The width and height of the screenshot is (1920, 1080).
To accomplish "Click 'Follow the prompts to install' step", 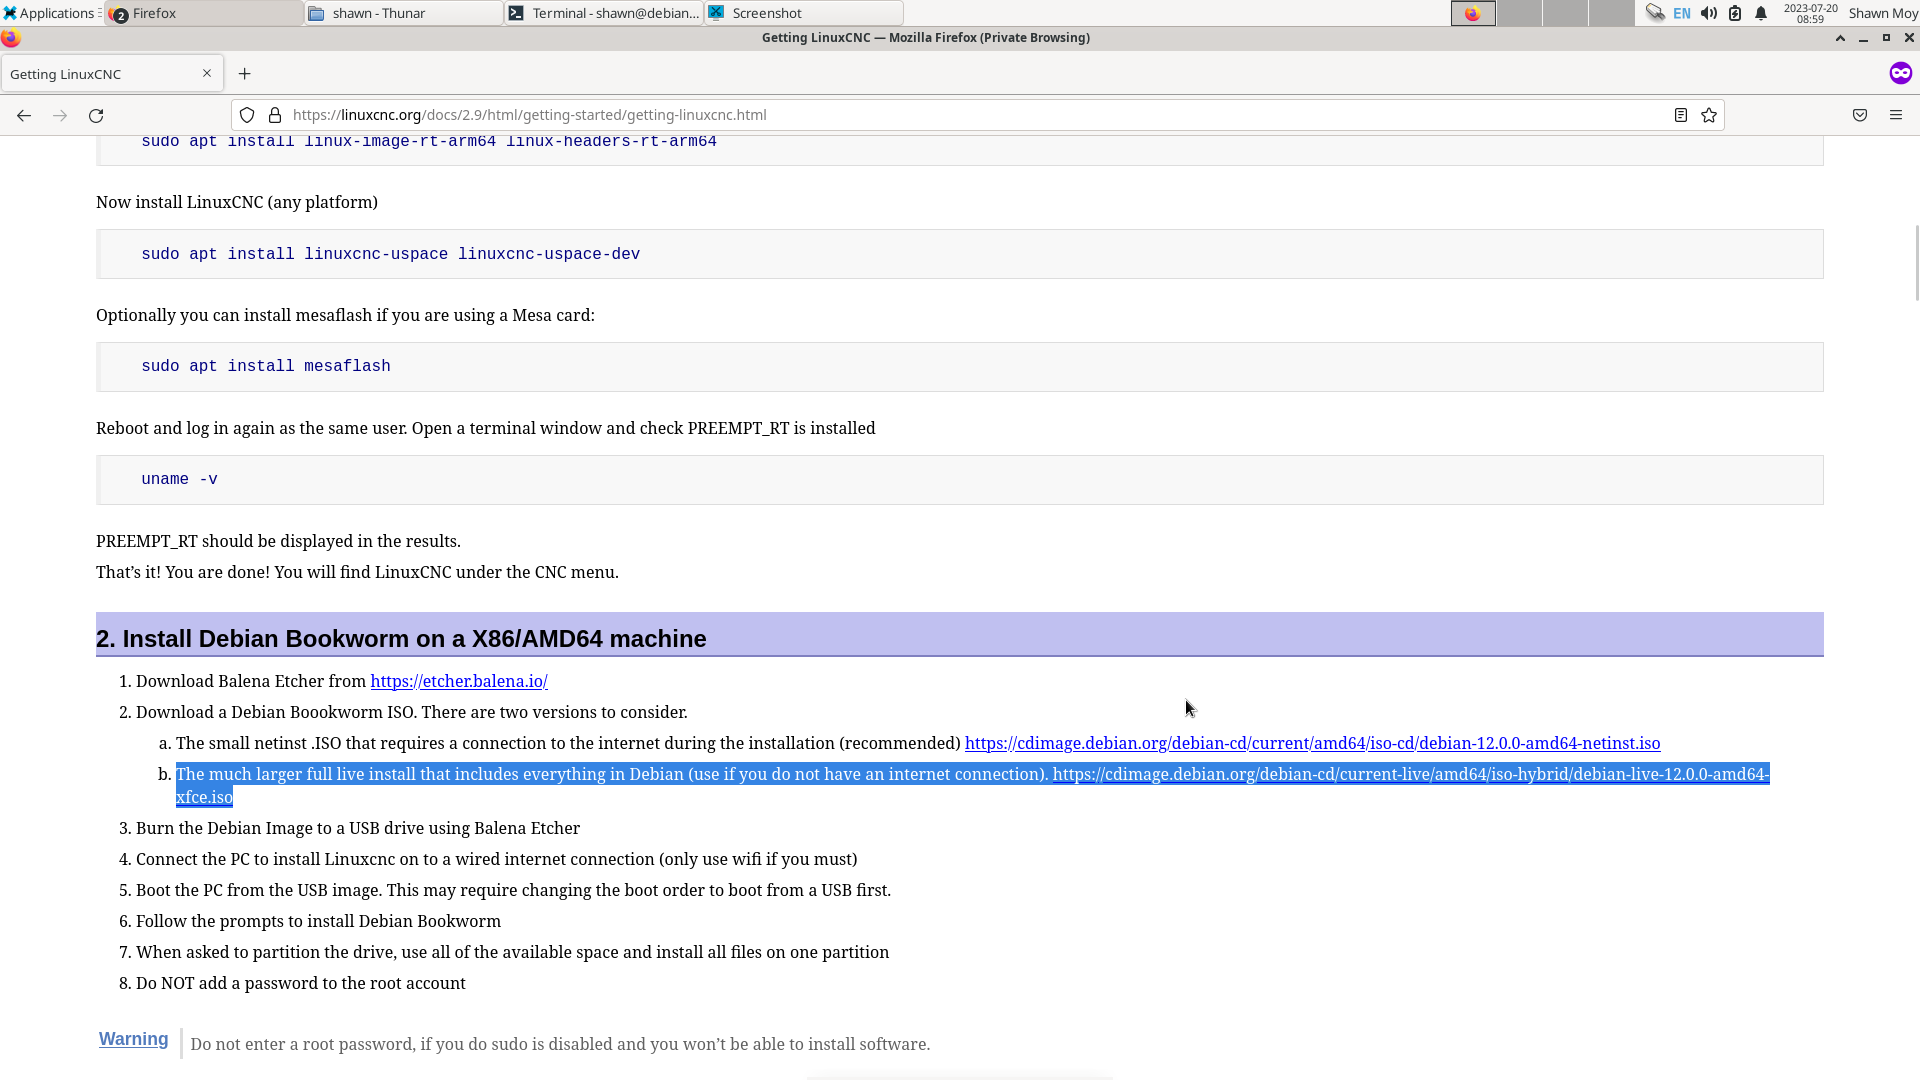I will coord(318,921).
